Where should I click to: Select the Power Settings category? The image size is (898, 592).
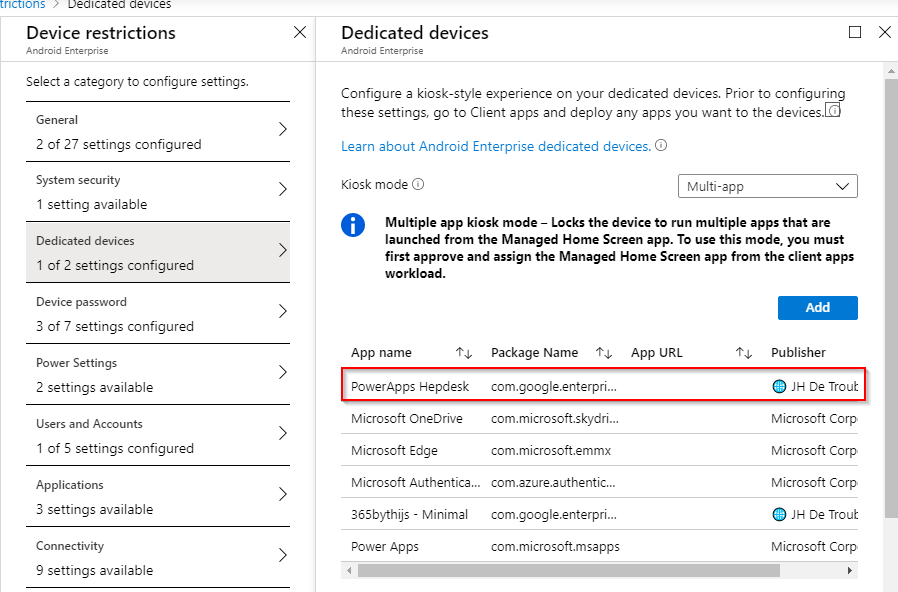pos(157,374)
